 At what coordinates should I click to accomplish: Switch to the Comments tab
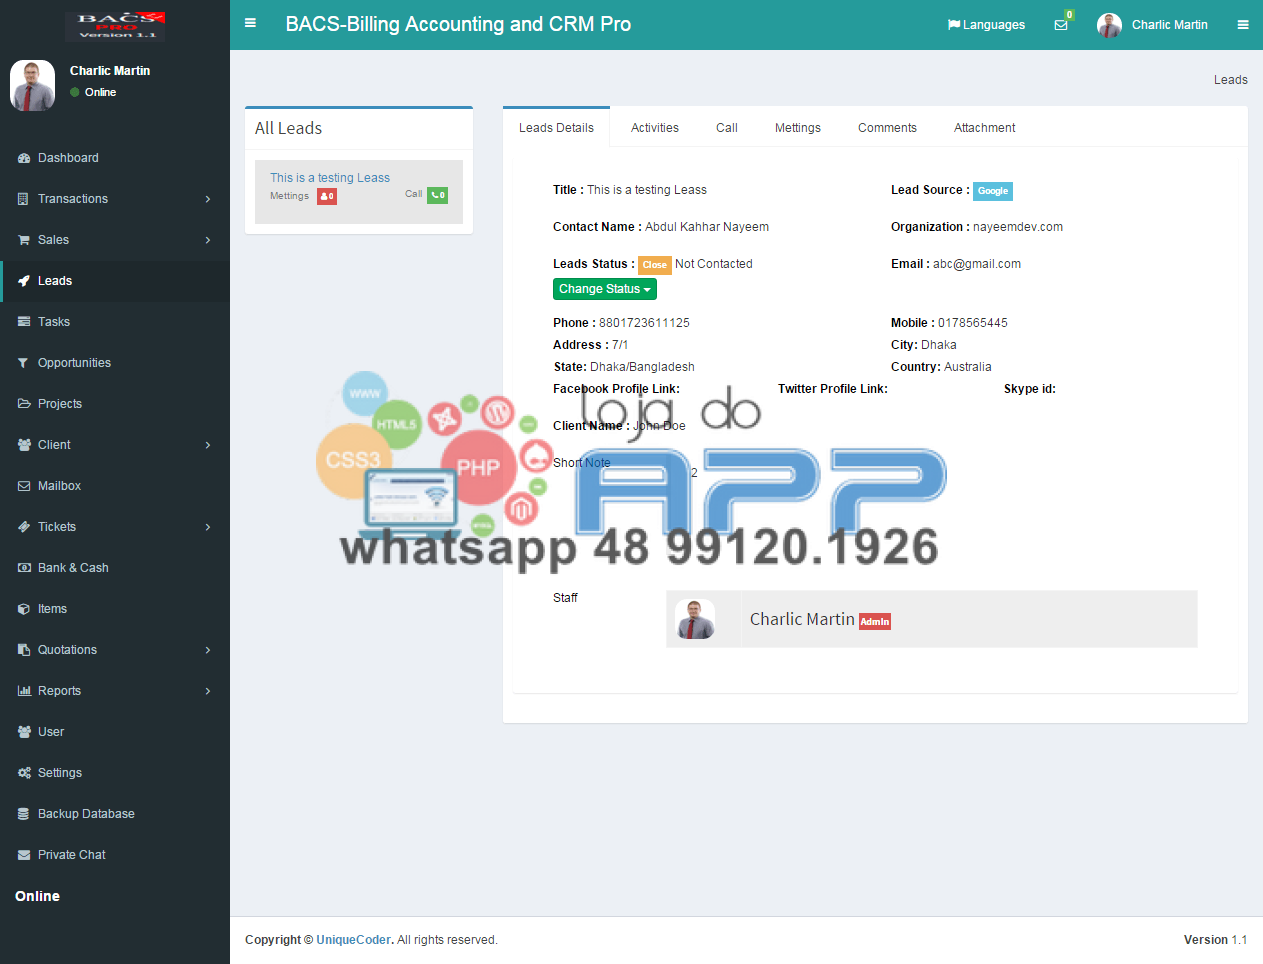(887, 128)
